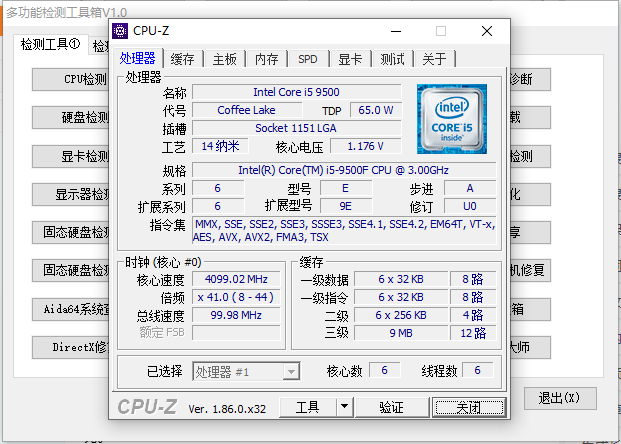
Task: Click the 14 纳米 process value
Action: [x=221, y=146]
